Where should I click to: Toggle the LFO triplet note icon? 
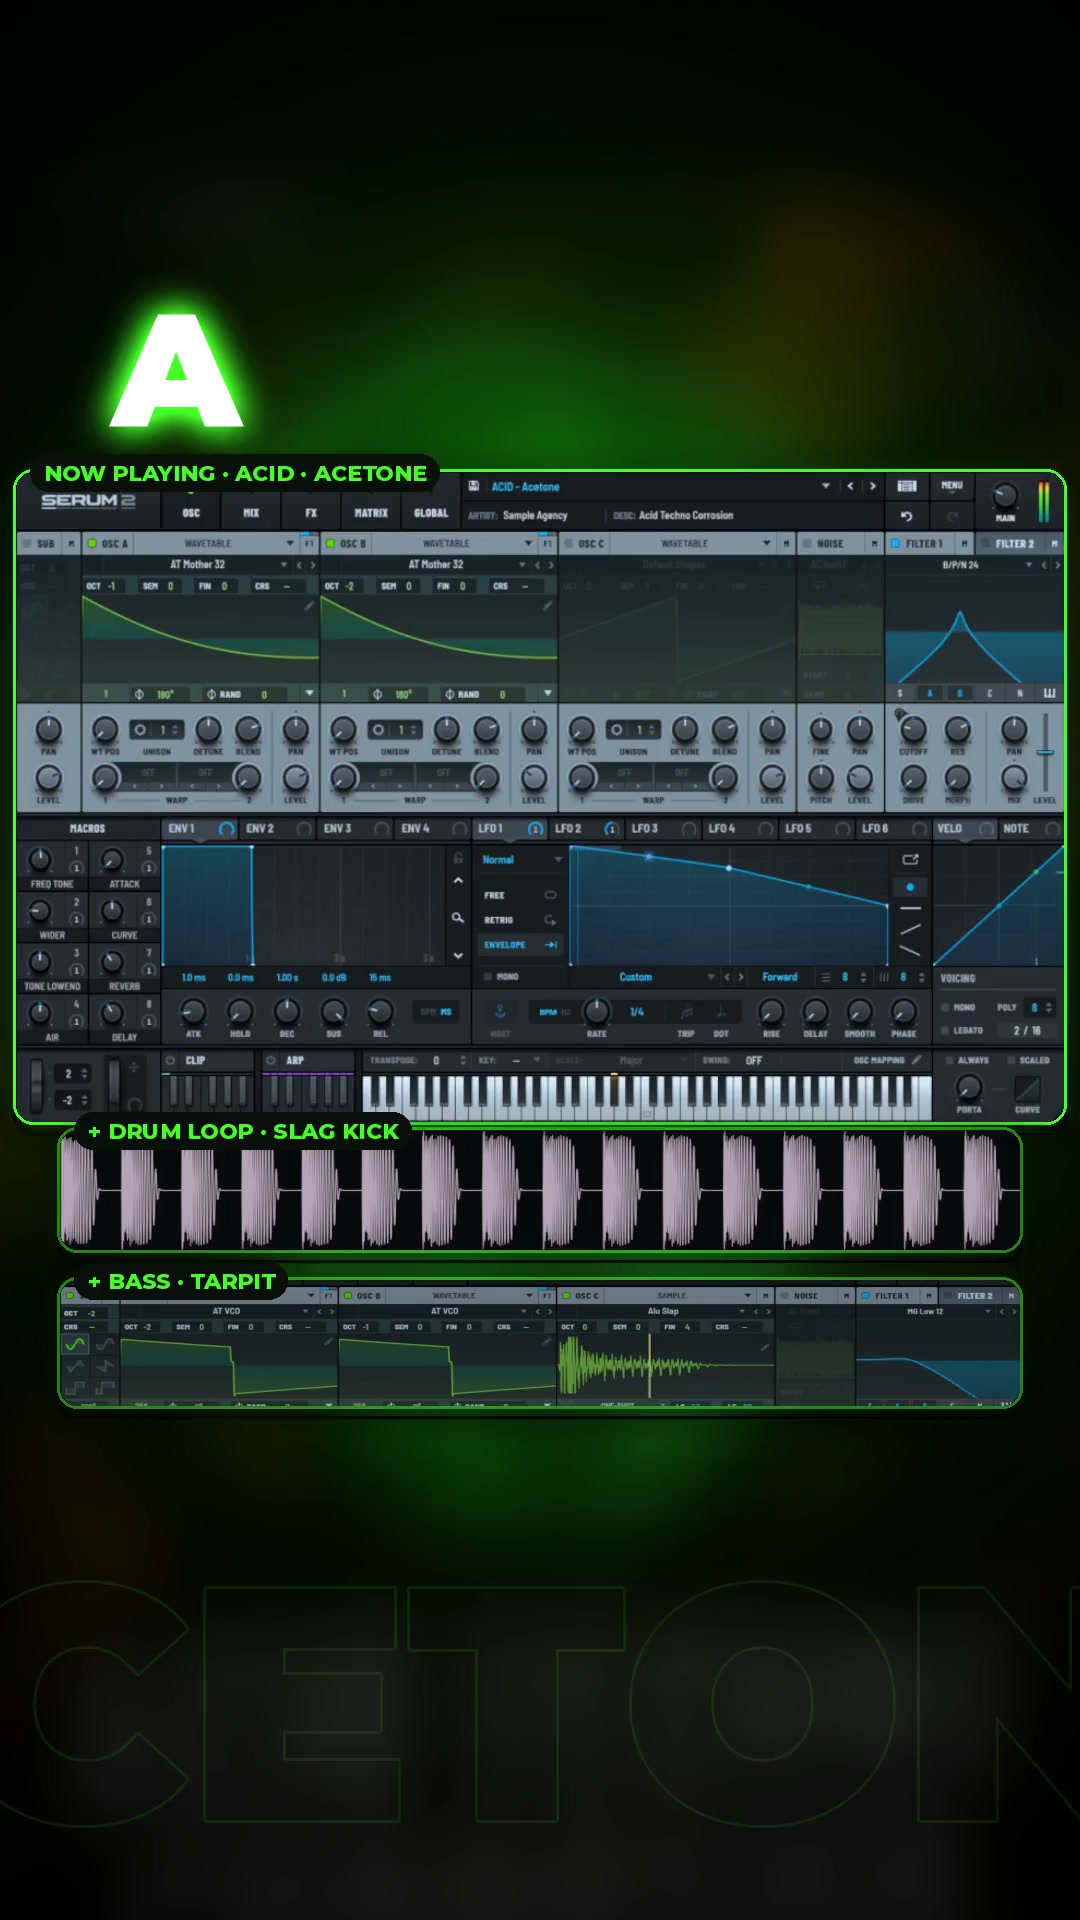tap(686, 1012)
